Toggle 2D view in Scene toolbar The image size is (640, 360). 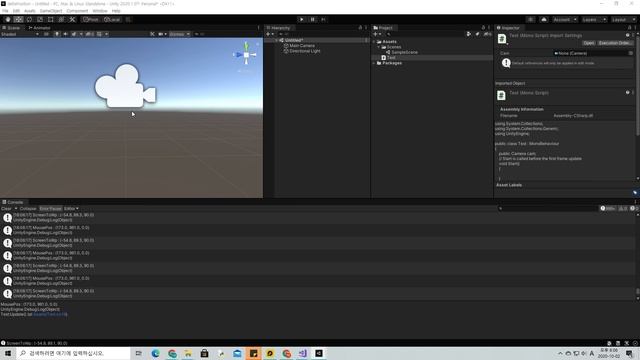pyautogui.click(x=46, y=34)
